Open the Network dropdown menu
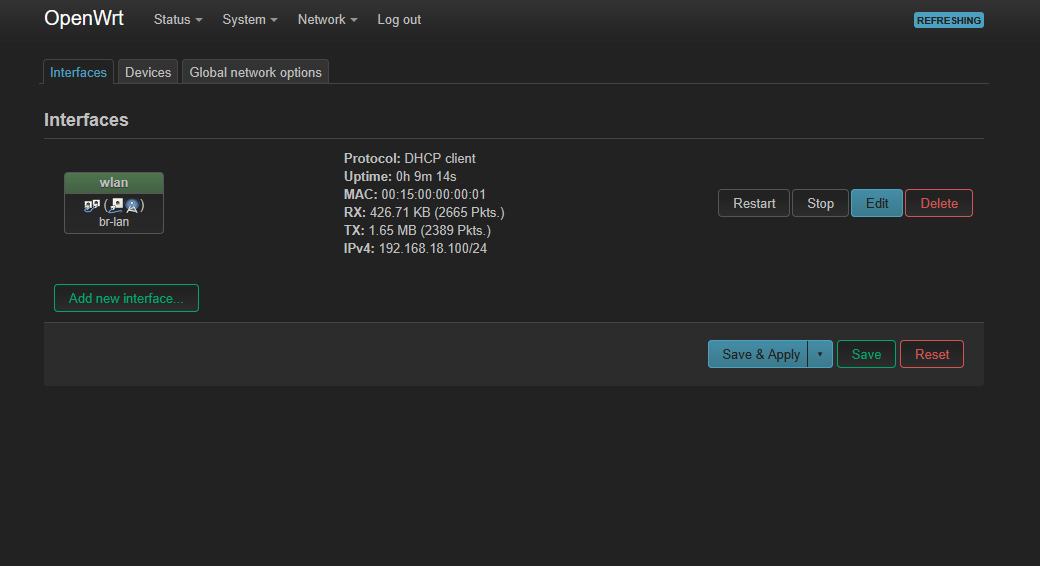This screenshot has height=566, width=1040. (327, 20)
